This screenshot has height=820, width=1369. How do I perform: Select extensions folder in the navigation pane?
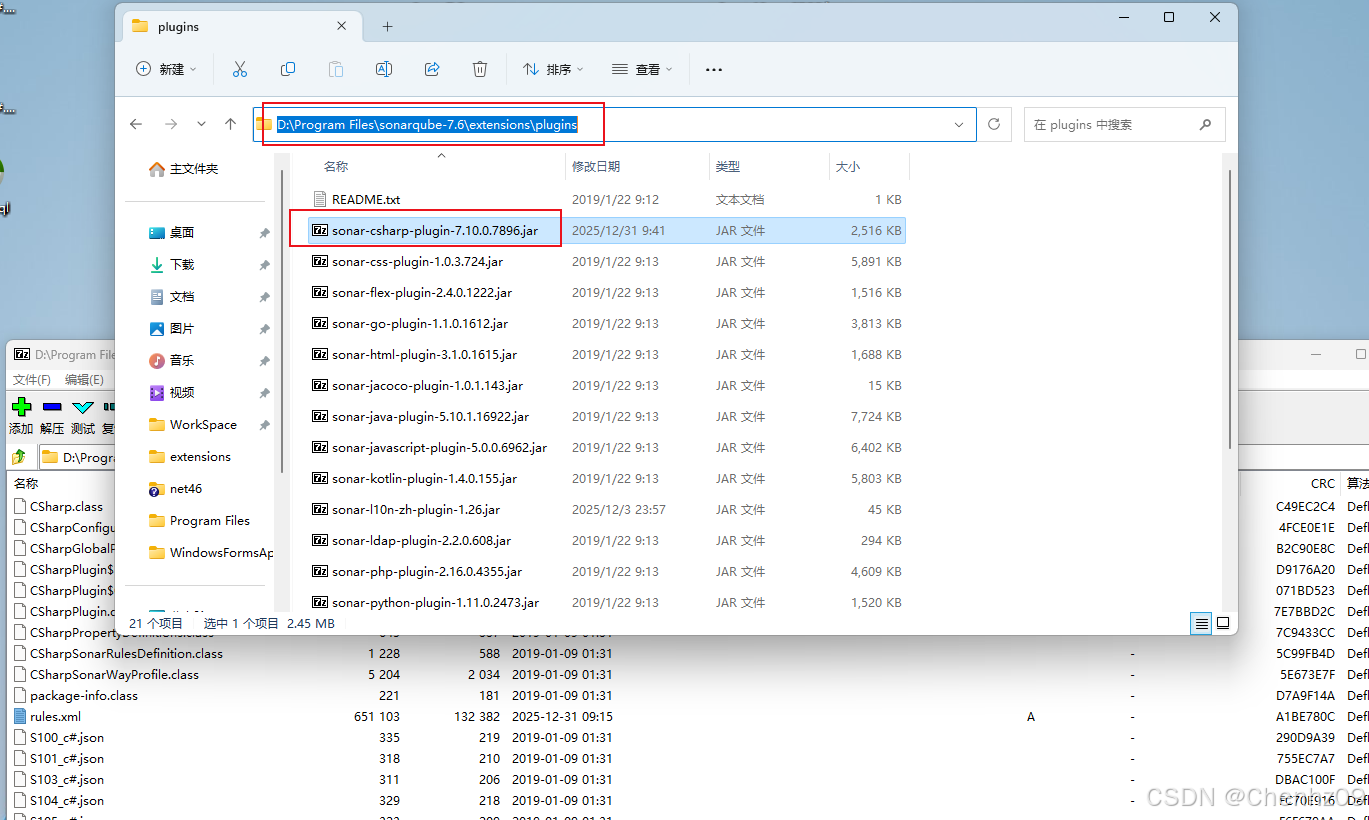tap(189, 457)
